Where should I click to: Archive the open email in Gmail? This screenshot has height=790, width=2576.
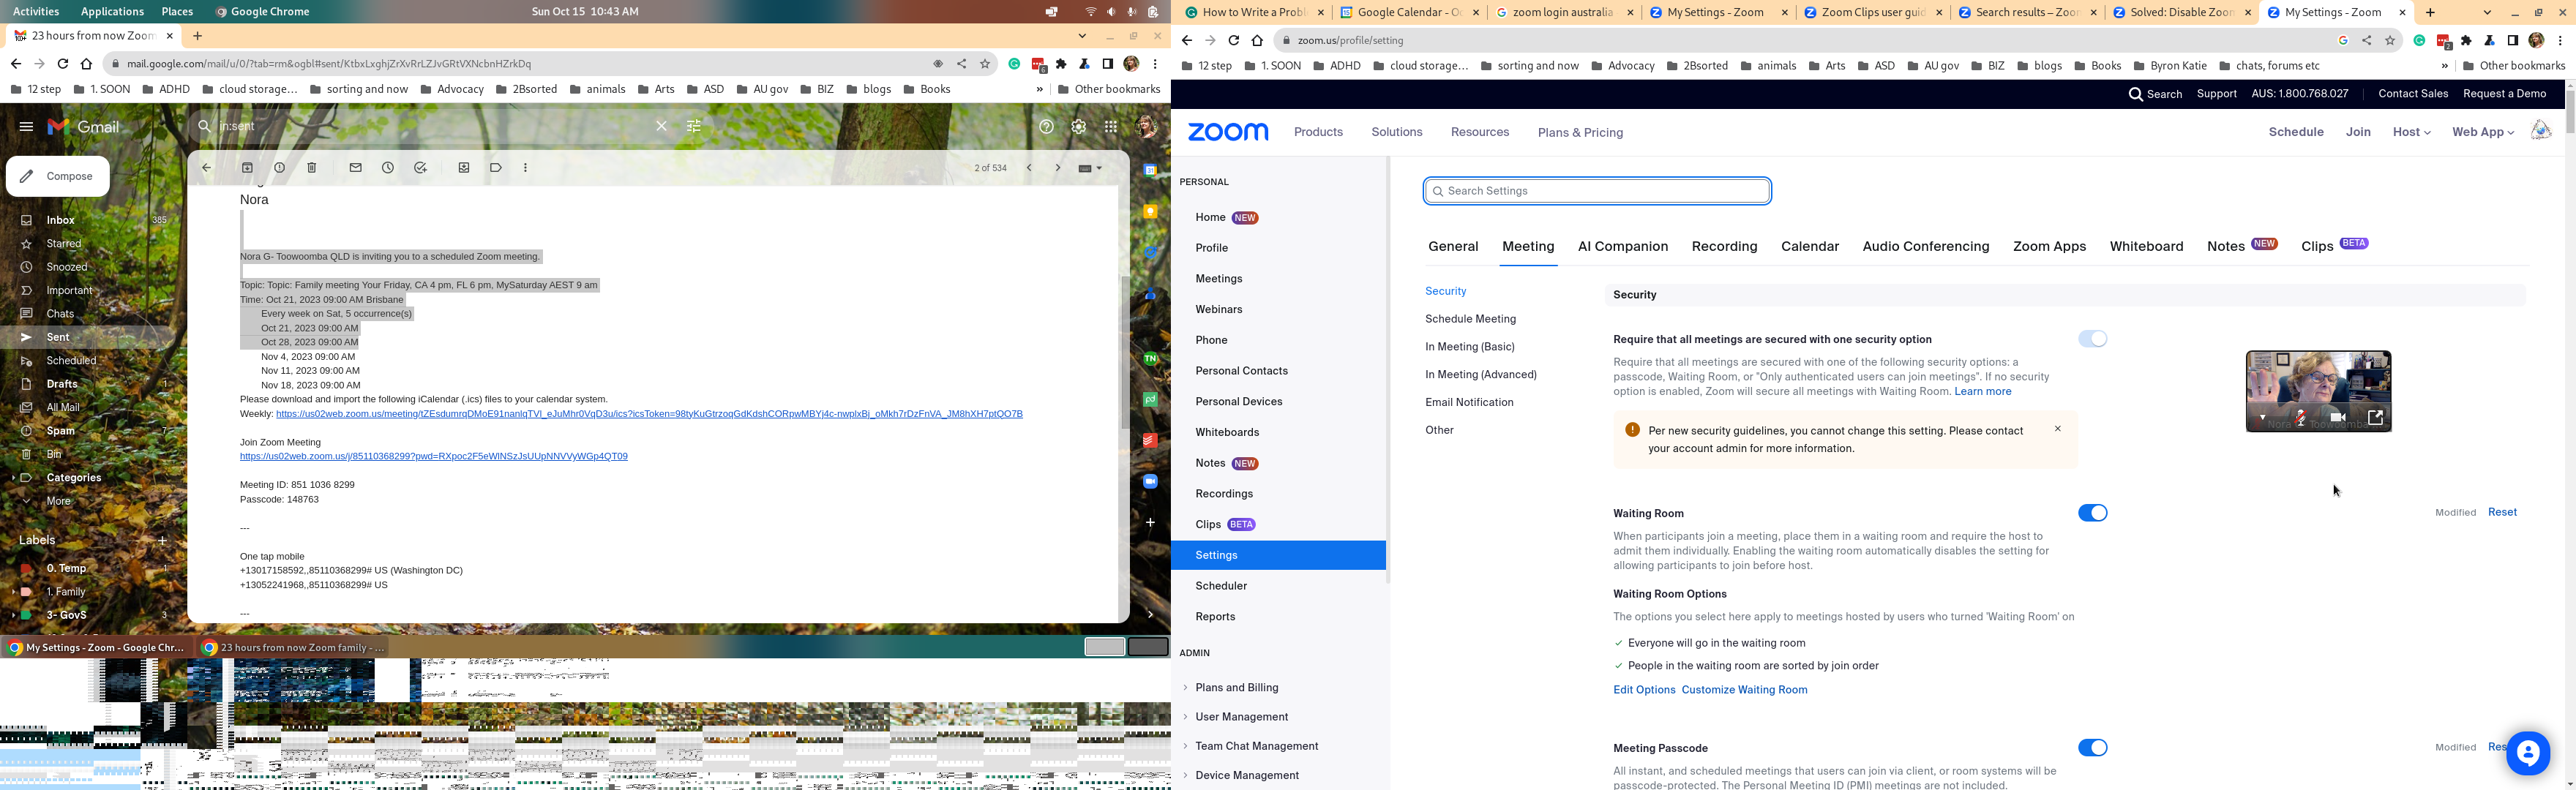pos(247,168)
